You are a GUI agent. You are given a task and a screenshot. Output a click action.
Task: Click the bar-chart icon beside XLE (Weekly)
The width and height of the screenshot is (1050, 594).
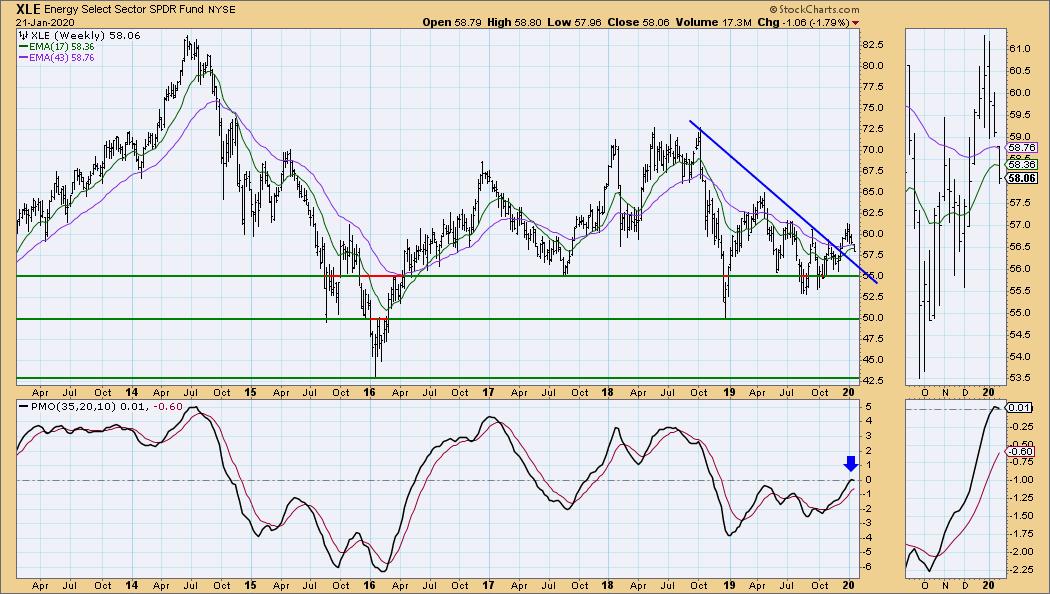pyautogui.click(x=25, y=35)
